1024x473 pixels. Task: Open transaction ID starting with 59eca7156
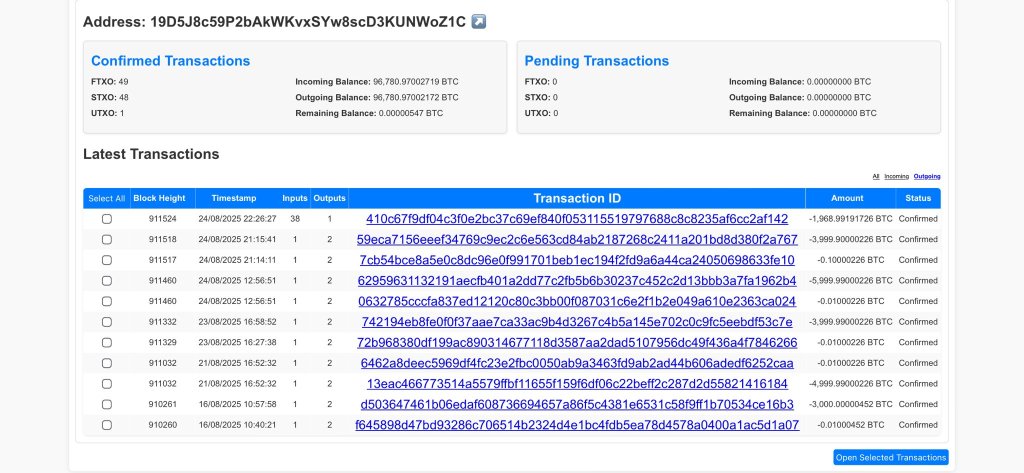pyautogui.click(x=577, y=239)
